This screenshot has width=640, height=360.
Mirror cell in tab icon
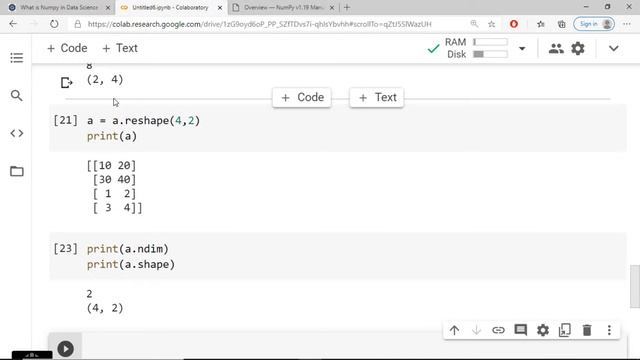point(564,330)
